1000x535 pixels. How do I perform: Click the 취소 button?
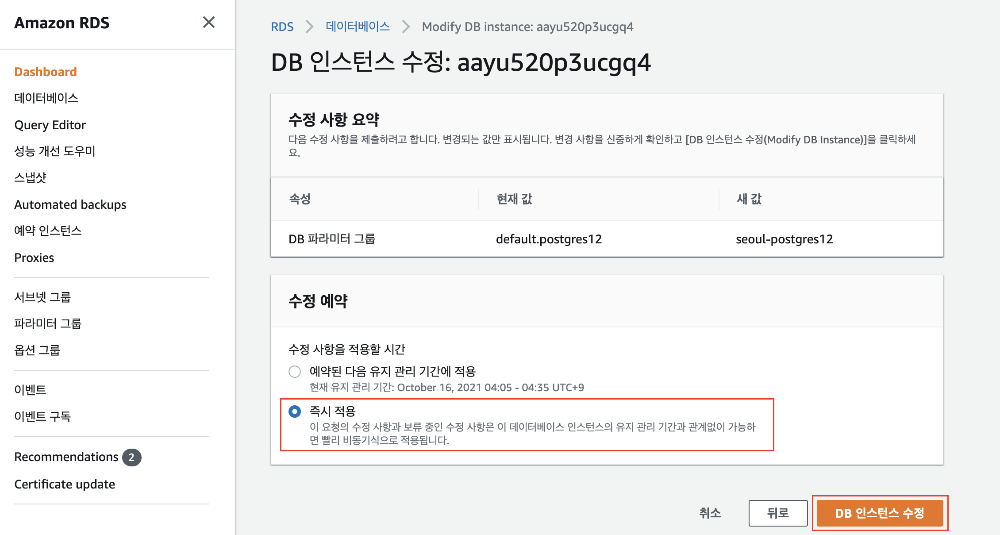click(x=710, y=513)
